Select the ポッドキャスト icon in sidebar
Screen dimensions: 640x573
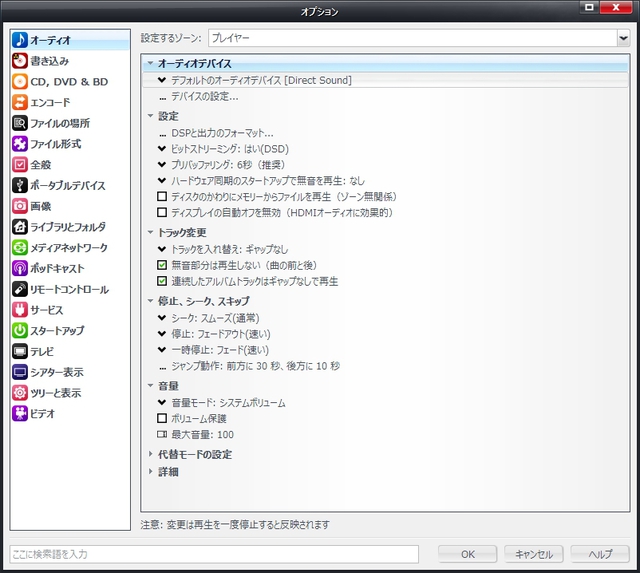coord(20,268)
